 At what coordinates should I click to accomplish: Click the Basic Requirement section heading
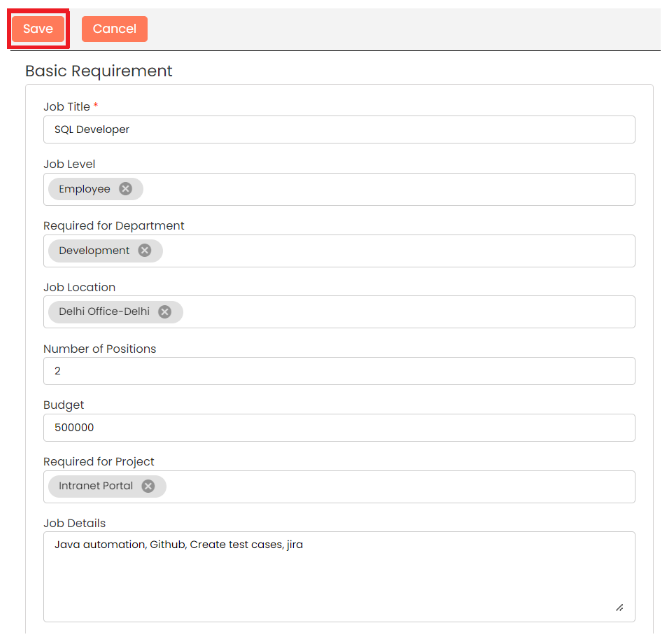click(x=99, y=71)
